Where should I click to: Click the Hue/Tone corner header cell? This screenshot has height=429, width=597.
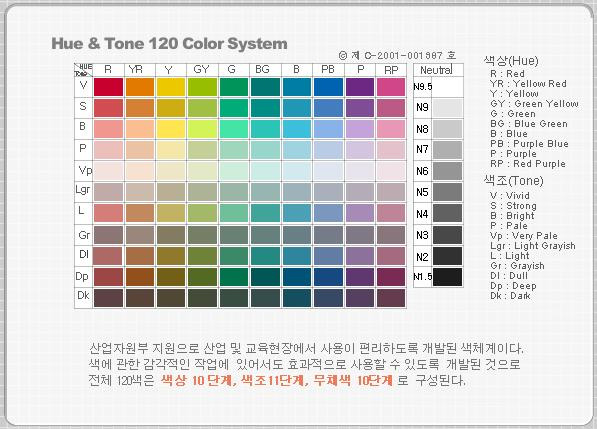click(x=83, y=70)
